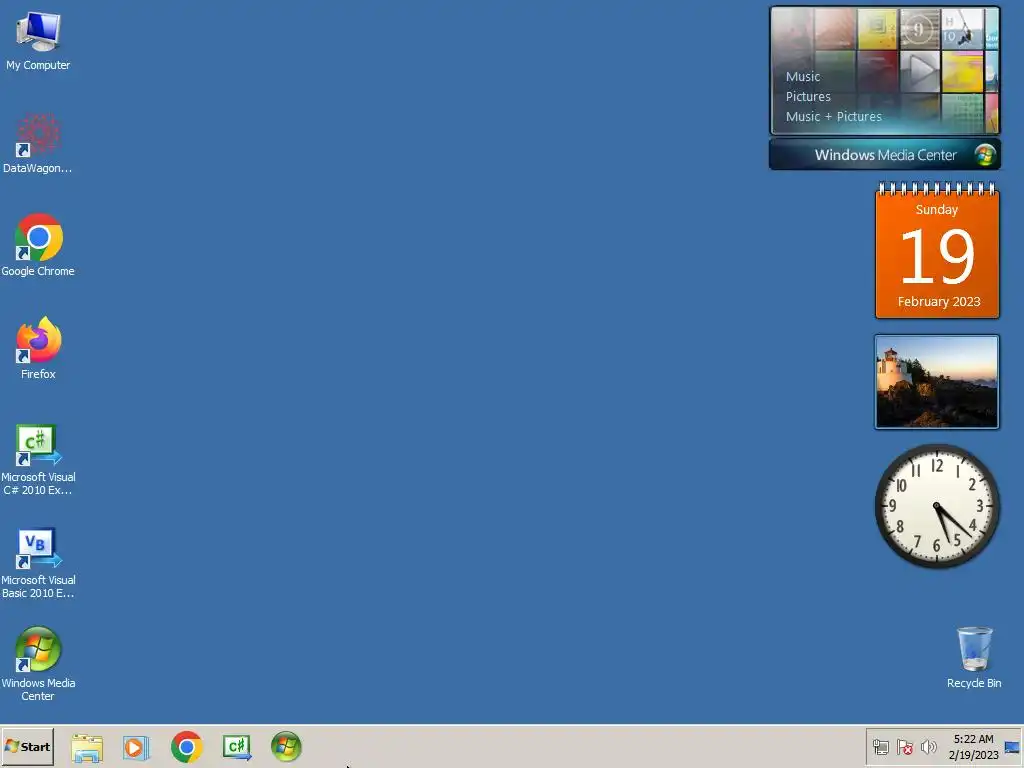Click February 2023 on calendar gadget

938,302
